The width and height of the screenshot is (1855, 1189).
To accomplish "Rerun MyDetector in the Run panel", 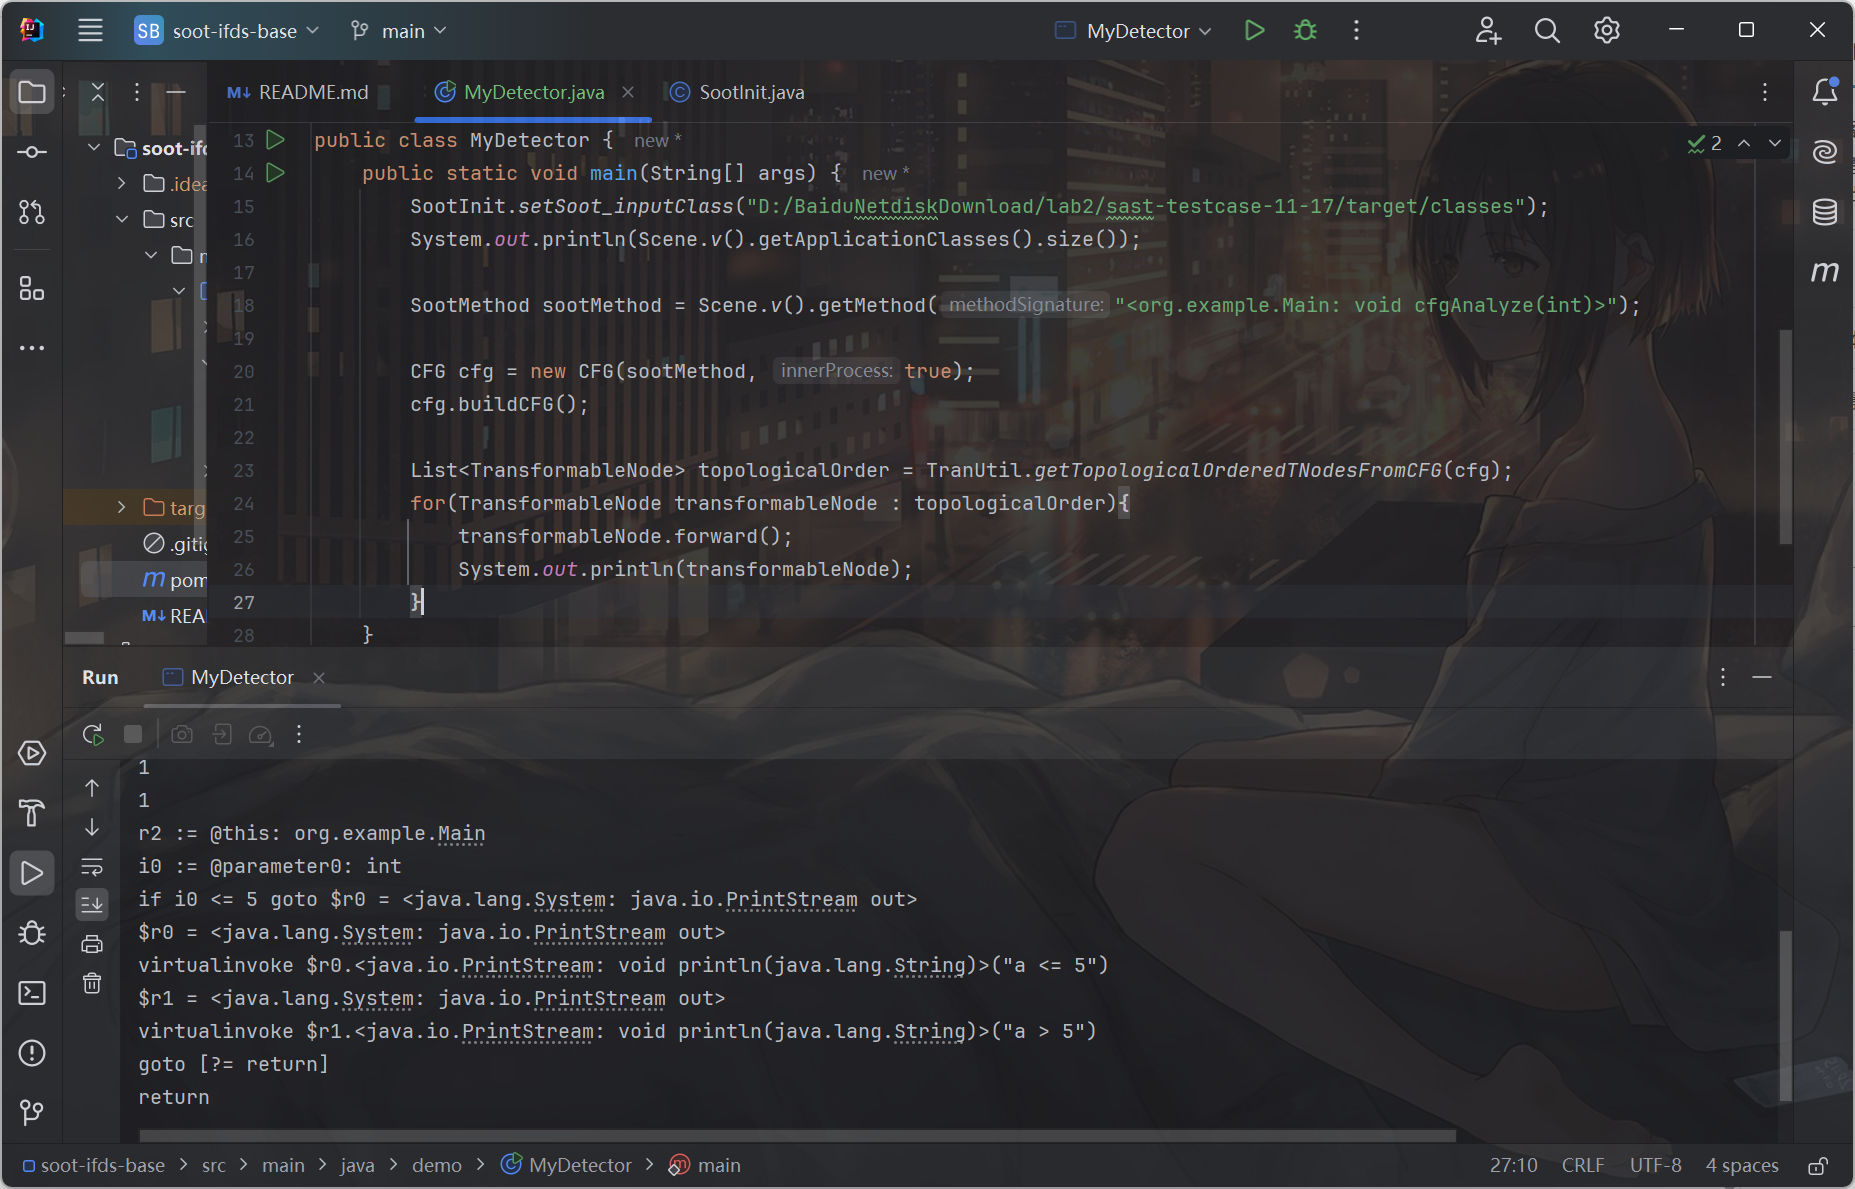I will (93, 735).
